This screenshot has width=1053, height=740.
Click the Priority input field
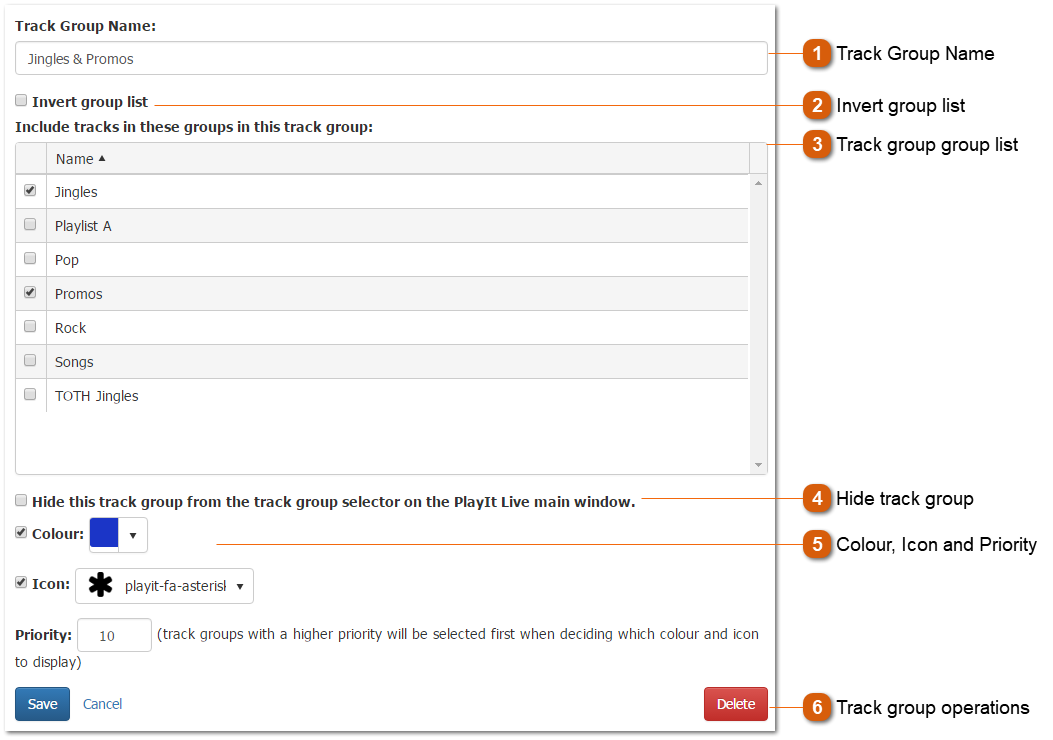tap(113, 634)
